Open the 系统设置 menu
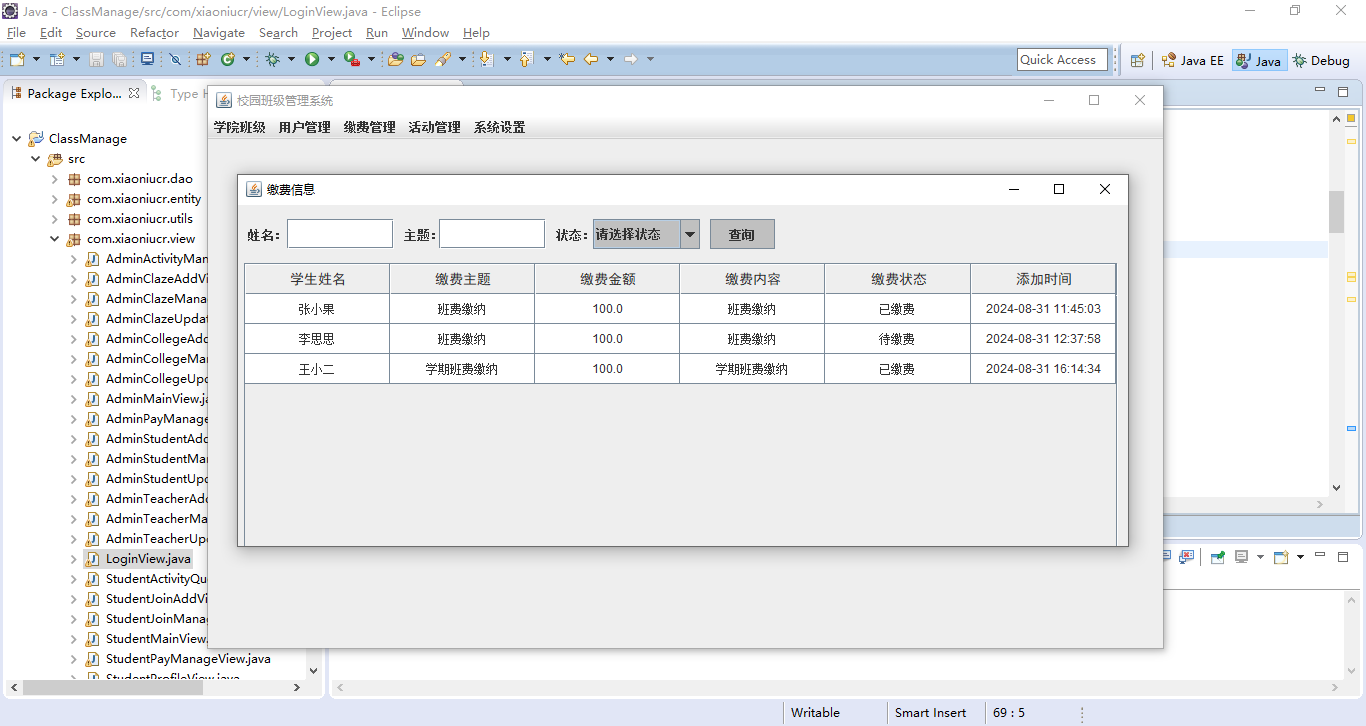The width and height of the screenshot is (1366, 726). pos(500,127)
